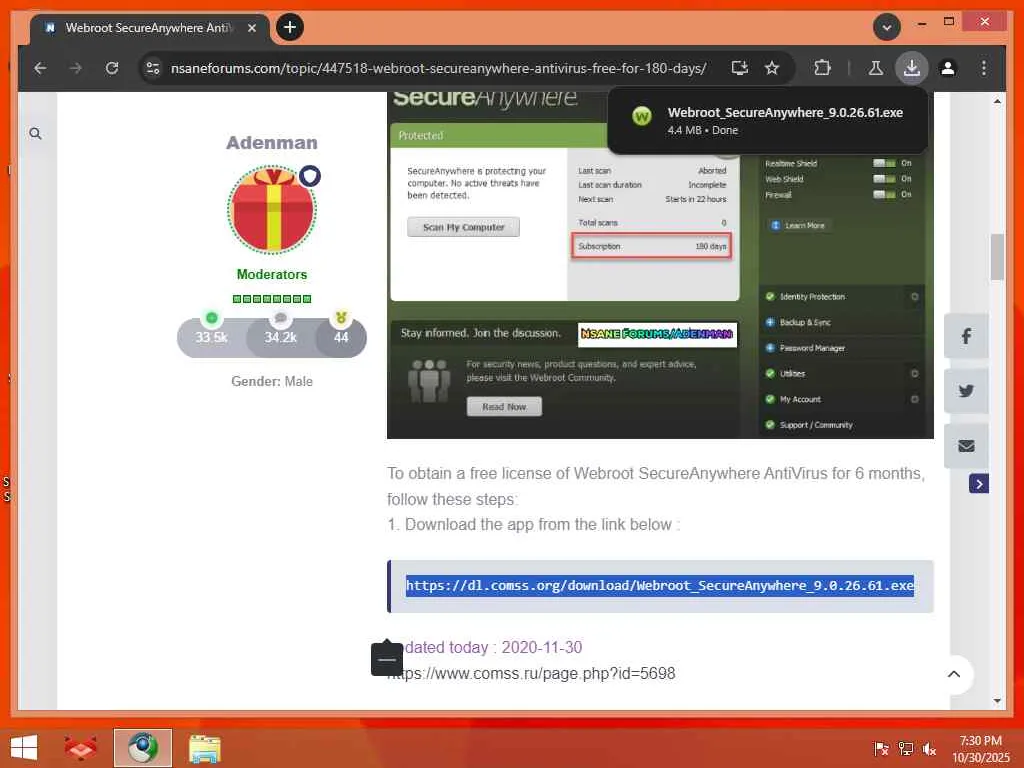Open the taskbar clock and date
The height and width of the screenshot is (768, 1024).
coord(980,748)
